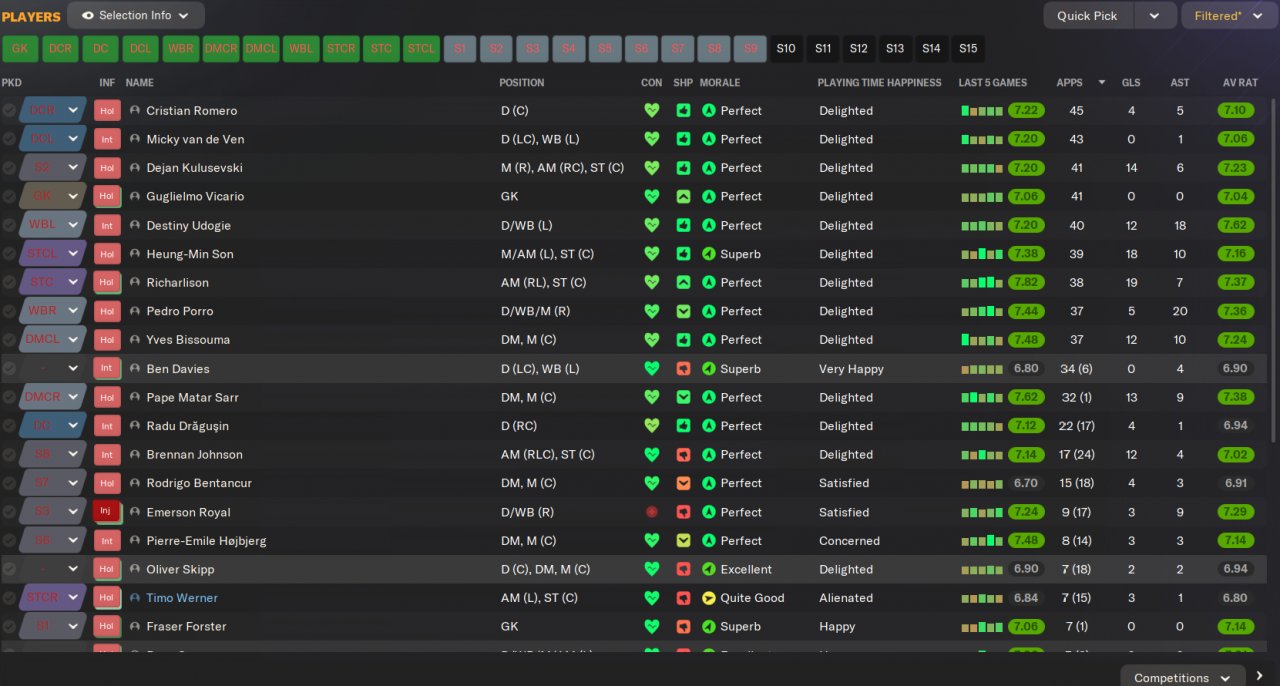Select the GK position slot
This screenshot has height=686, width=1280.
pyautogui.click(x=20, y=49)
